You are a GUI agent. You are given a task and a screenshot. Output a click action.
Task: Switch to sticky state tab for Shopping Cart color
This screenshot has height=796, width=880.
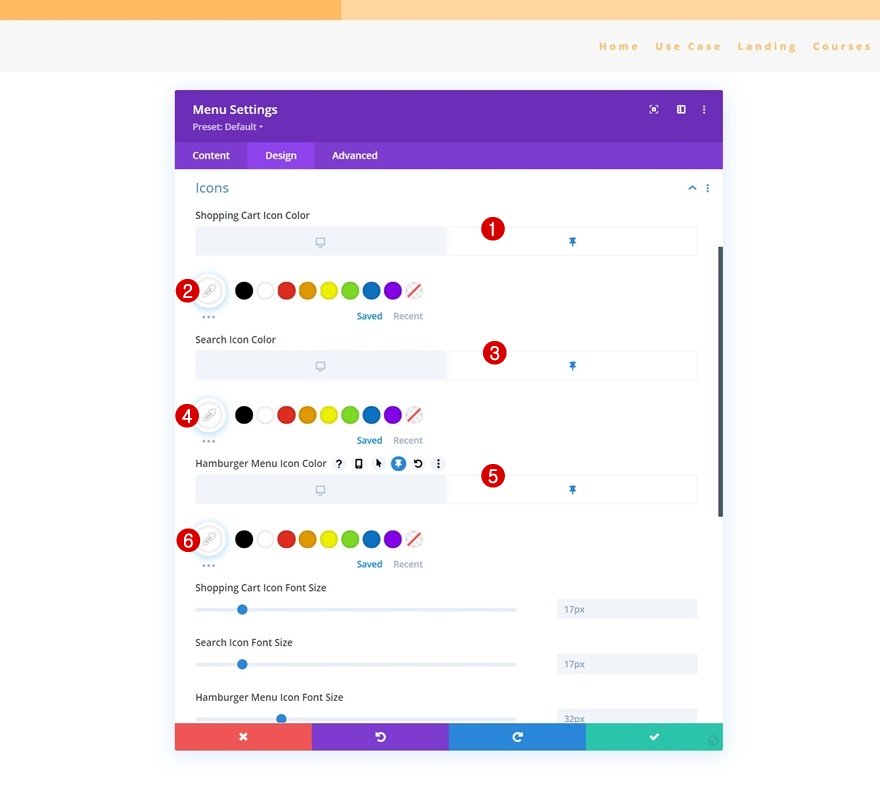click(x=572, y=242)
